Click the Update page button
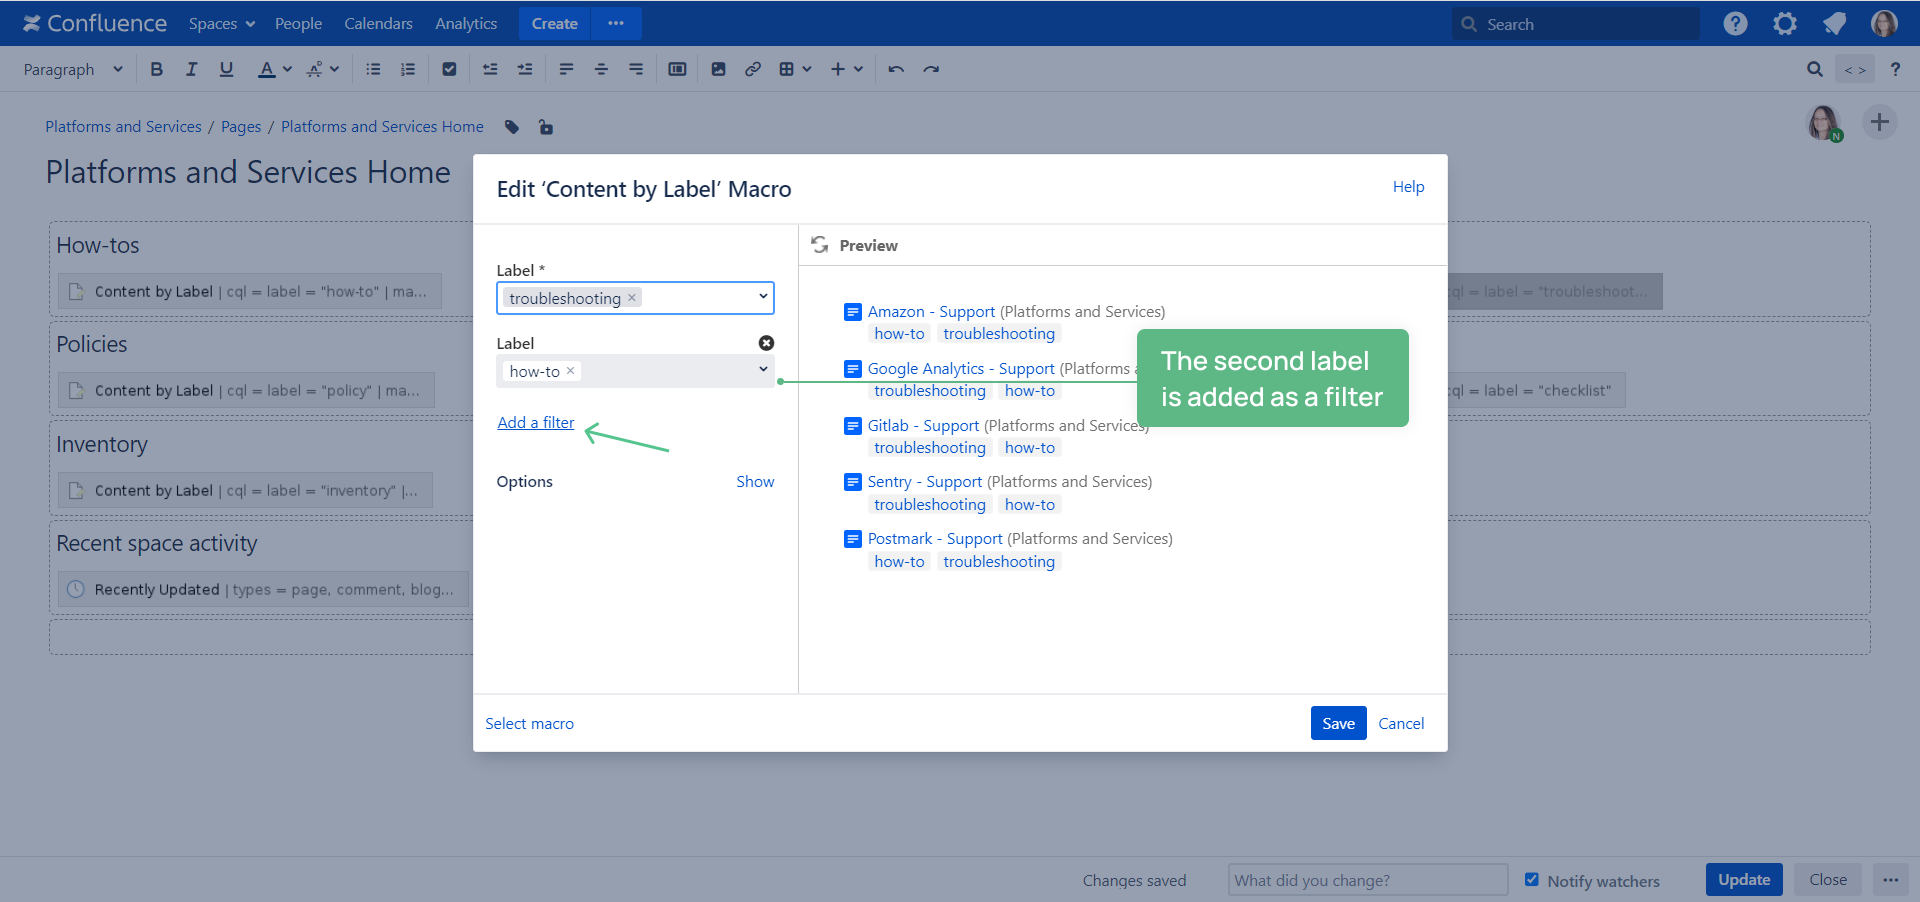Viewport: 1920px width, 902px height. pos(1744,880)
